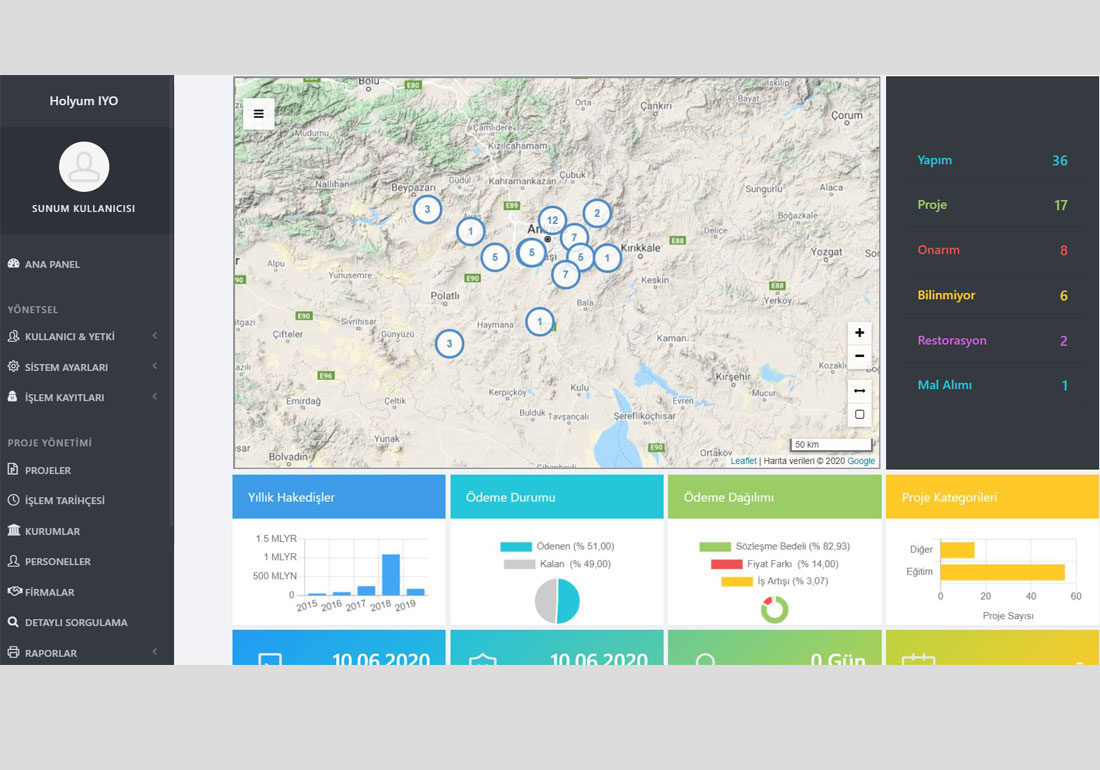Click the Fiyat Farkı red legend swatch
This screenshot has height=770, width=1100.
click(726, 564)
